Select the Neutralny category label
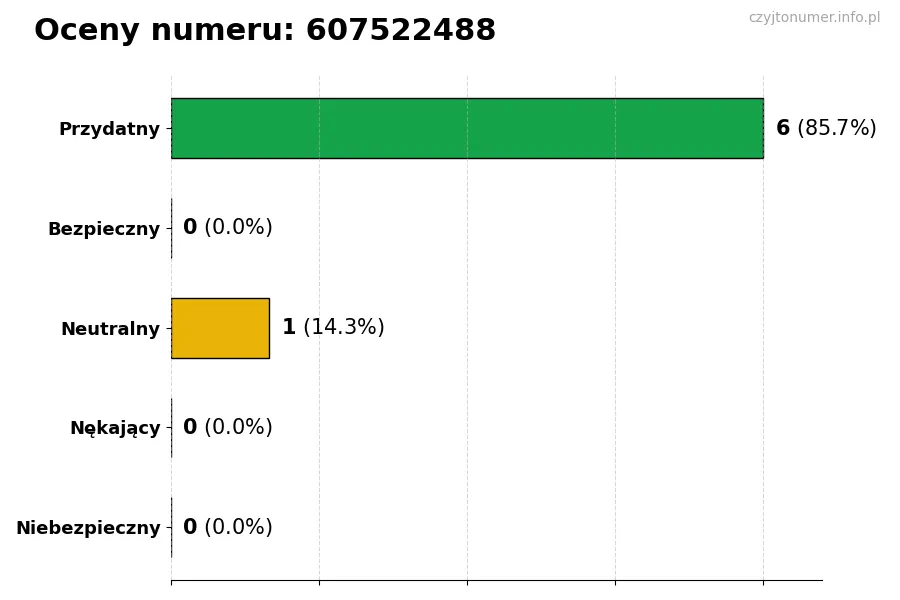 click(x=110, y=329)
